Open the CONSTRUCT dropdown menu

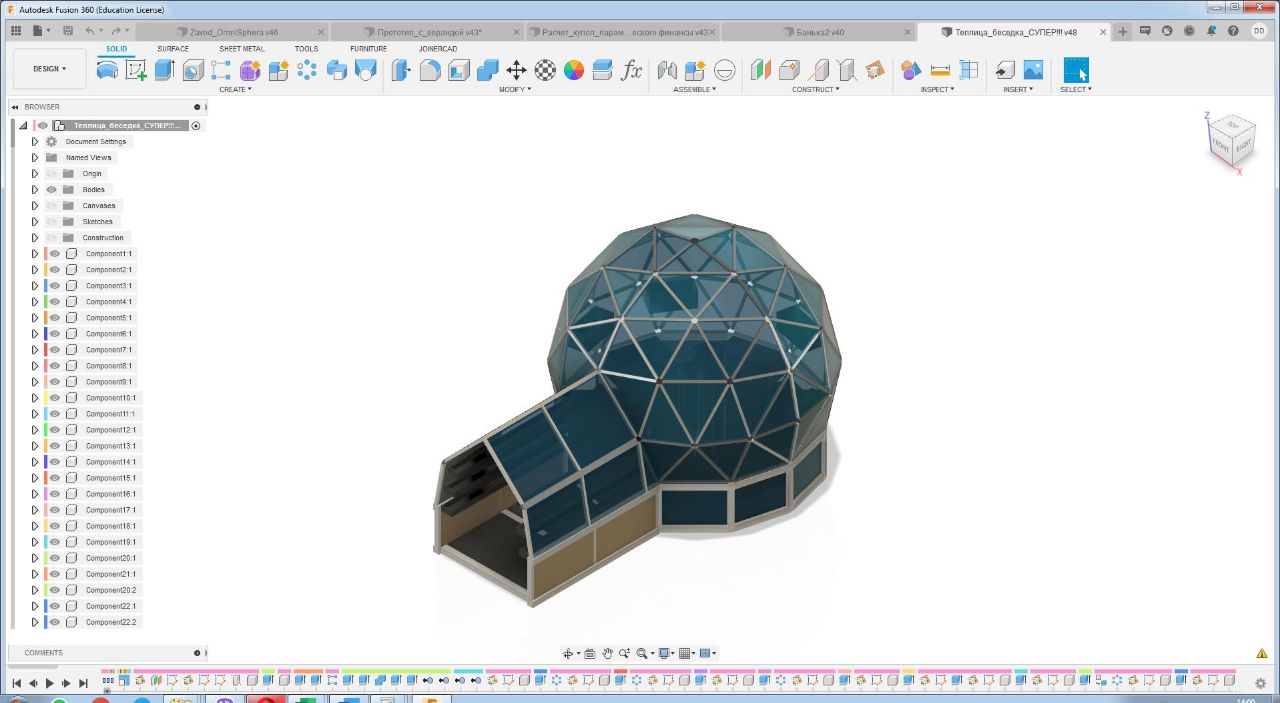click(x=815, y=89)
